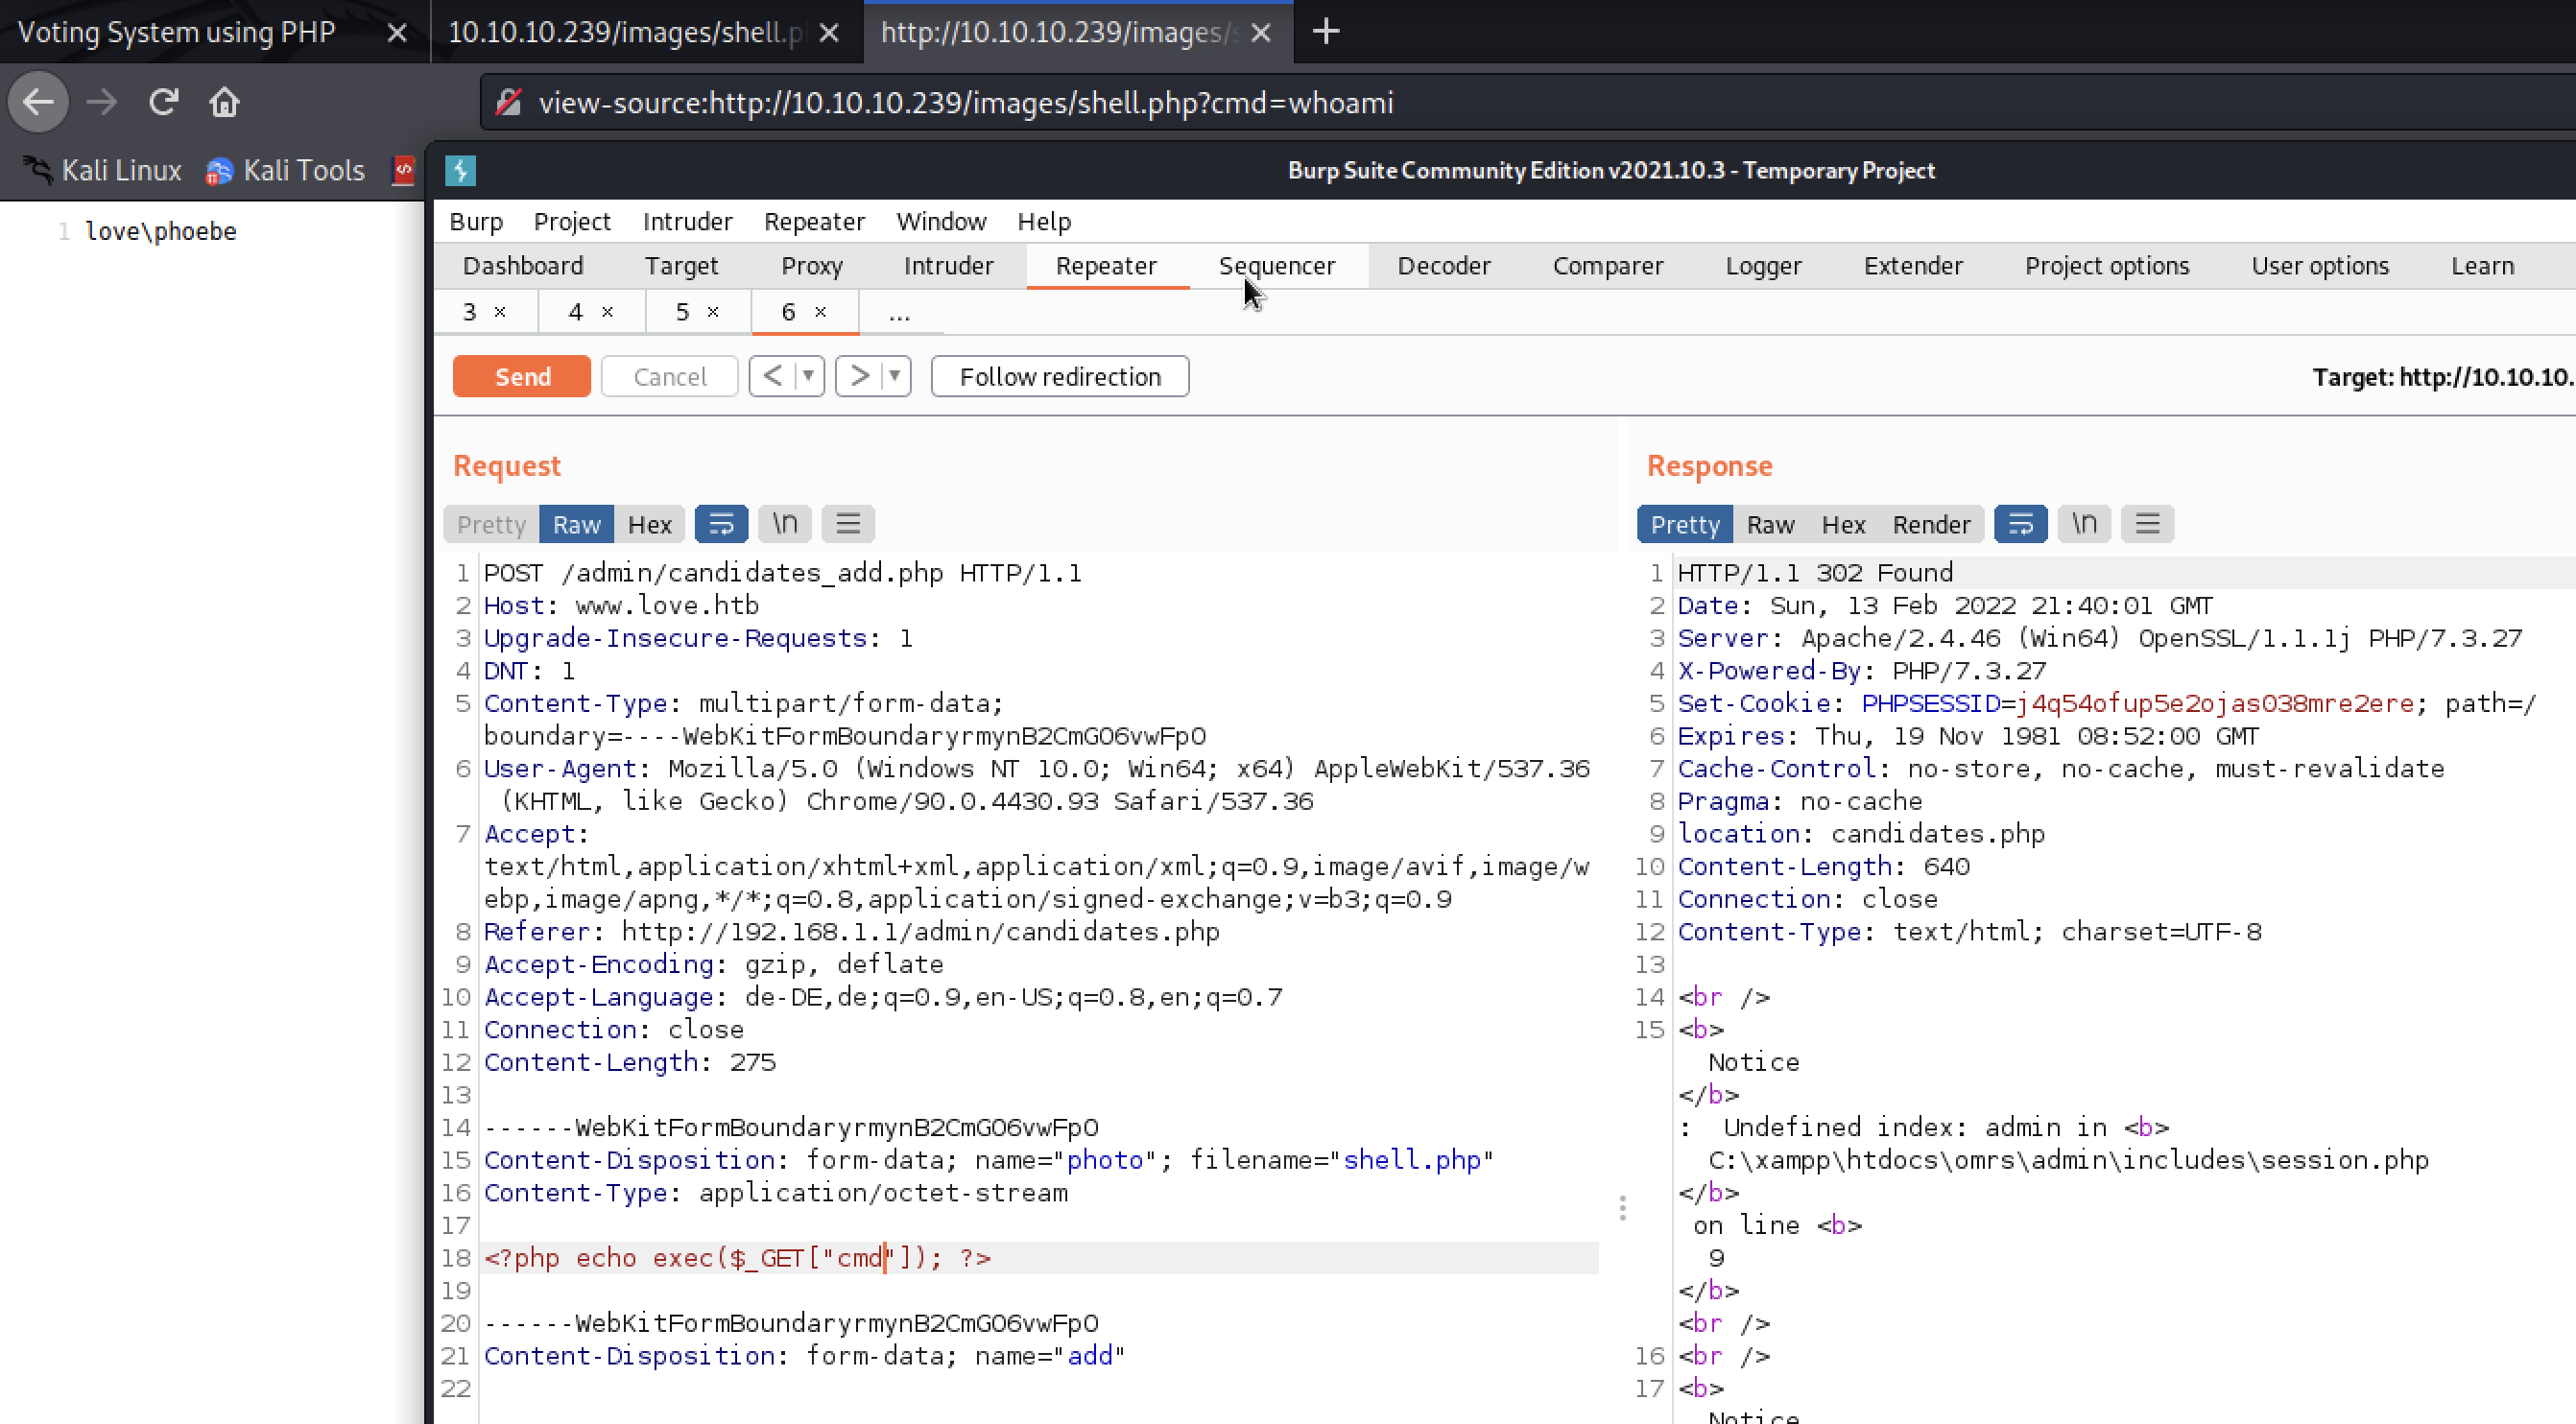Click the request payload line with php exec
2576x1424 pixels.
point(1040,1258)
